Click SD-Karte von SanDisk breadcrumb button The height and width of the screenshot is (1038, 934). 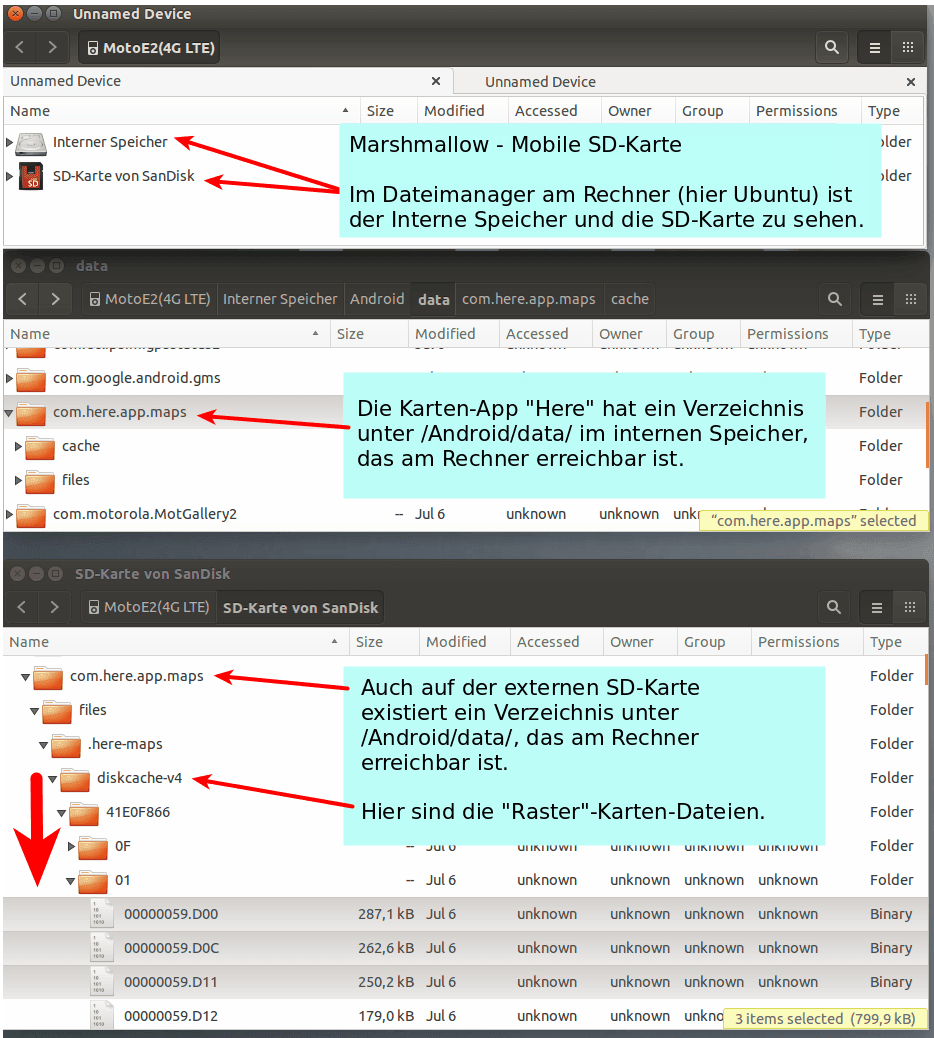301,608
